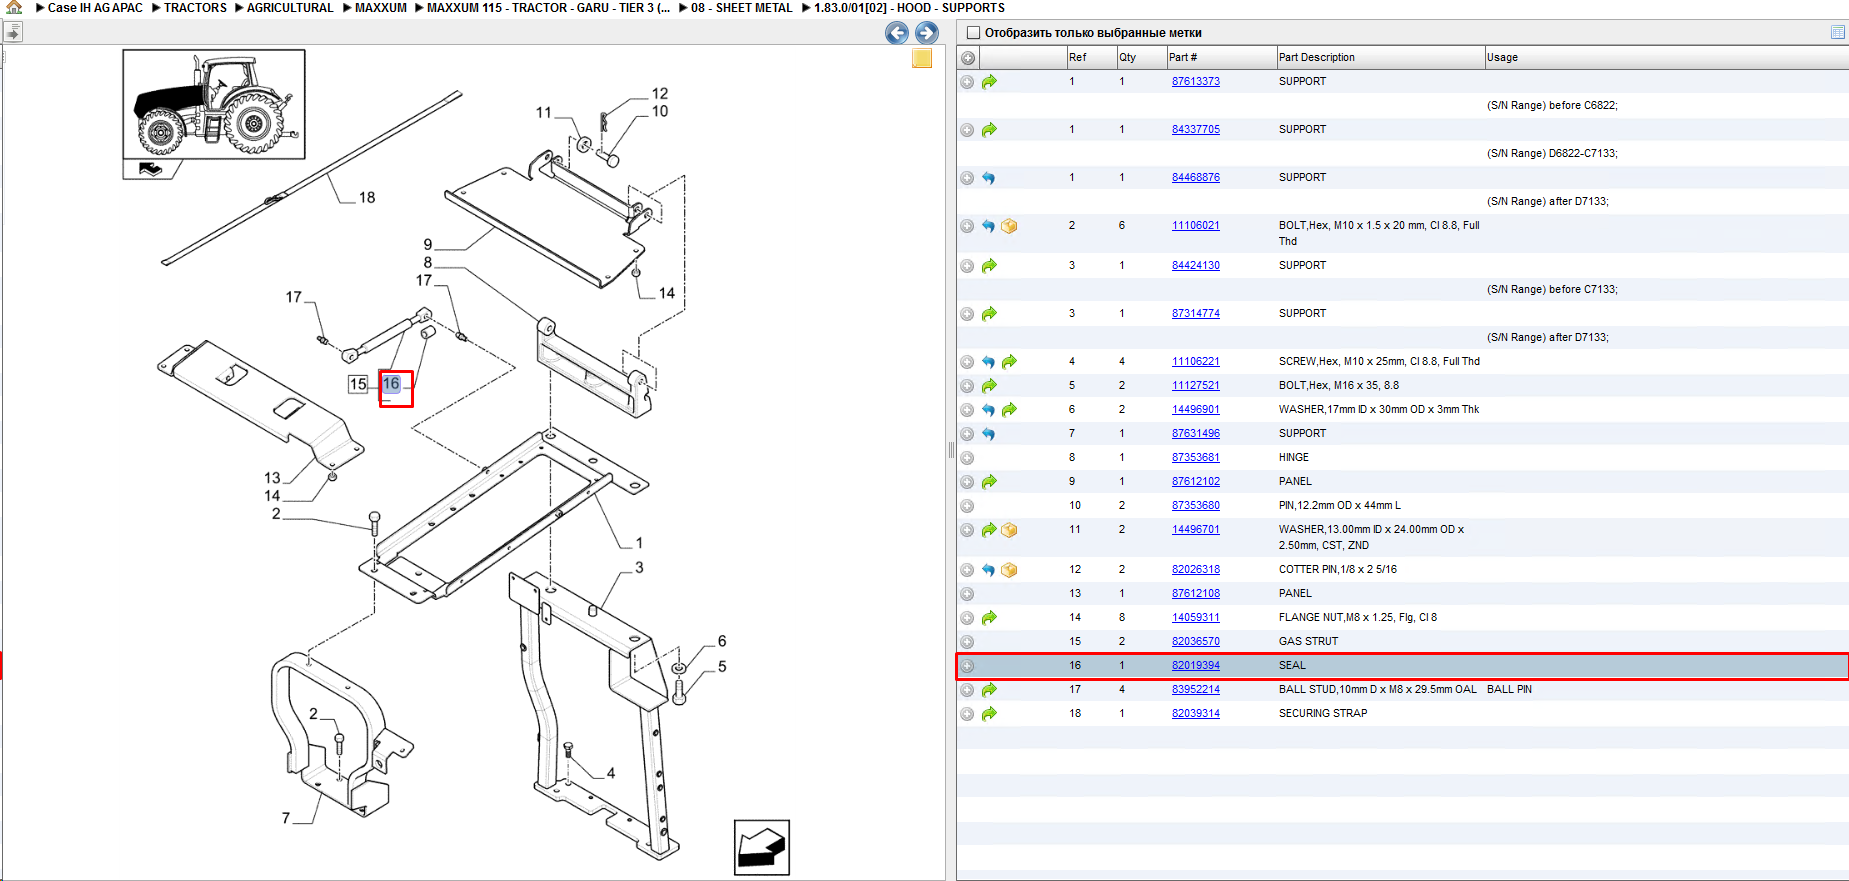Select callout 12 in the diagram
Screen dimensions: 1849x881
(660, 94)
